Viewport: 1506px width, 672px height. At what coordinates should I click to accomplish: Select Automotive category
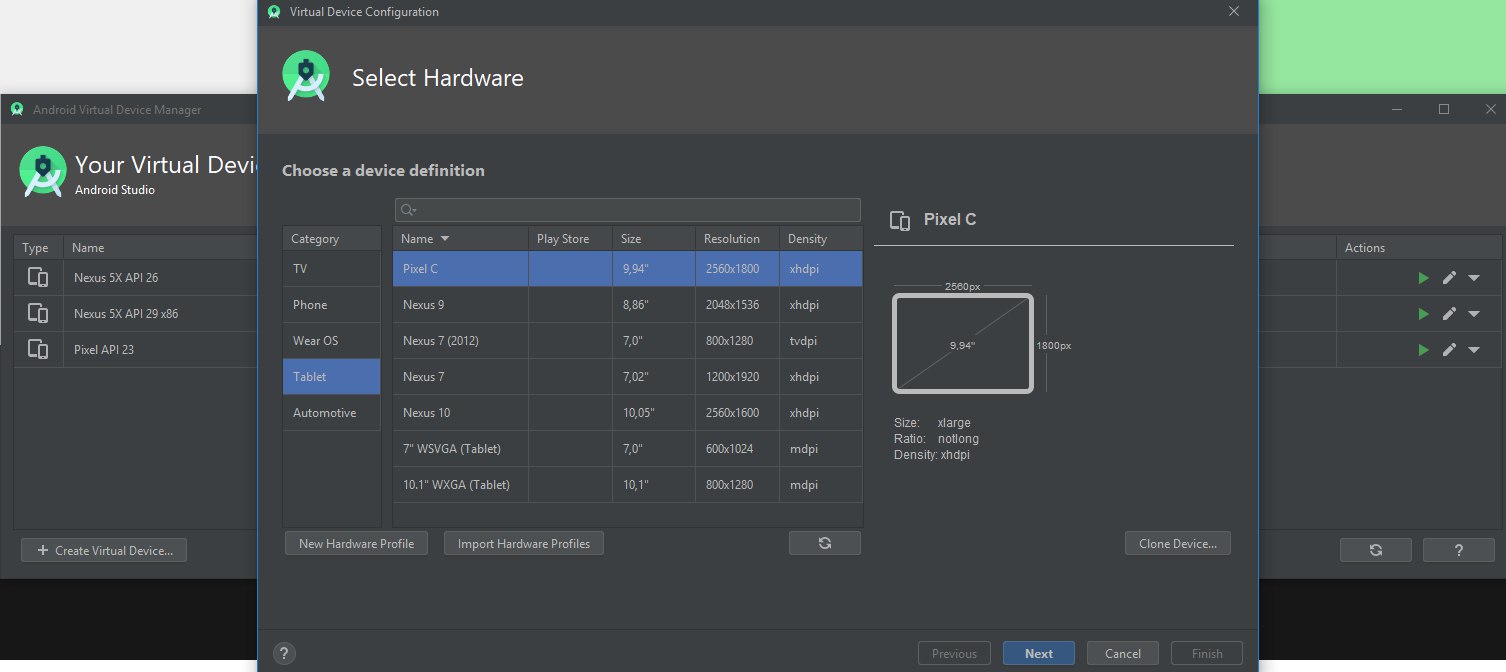click(332, 413)
